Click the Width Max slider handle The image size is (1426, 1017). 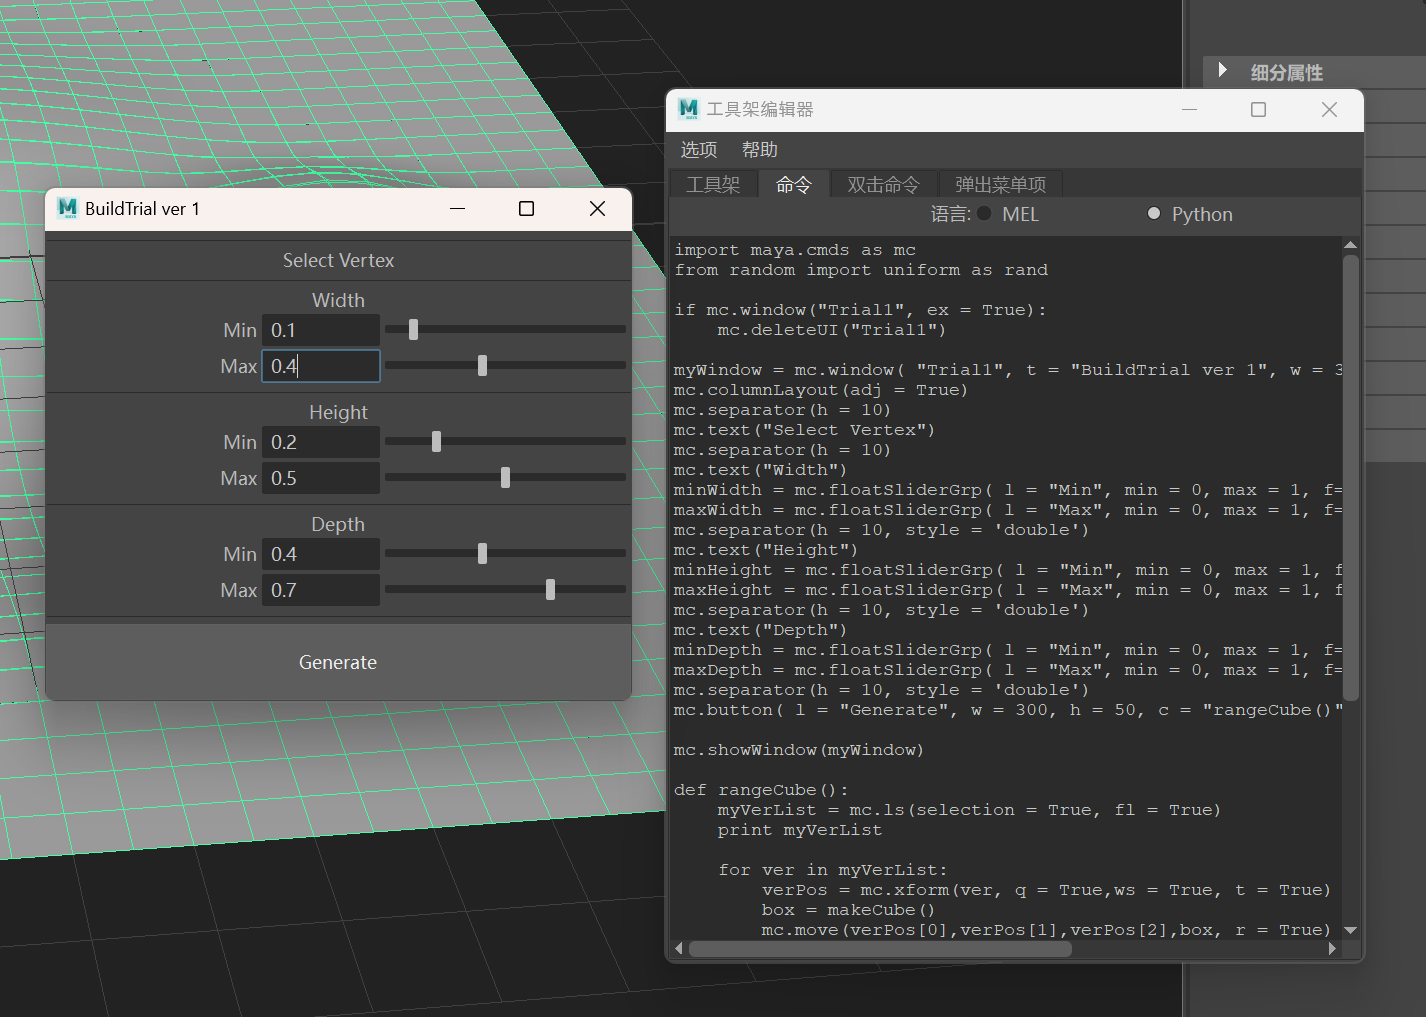[482, 365]
